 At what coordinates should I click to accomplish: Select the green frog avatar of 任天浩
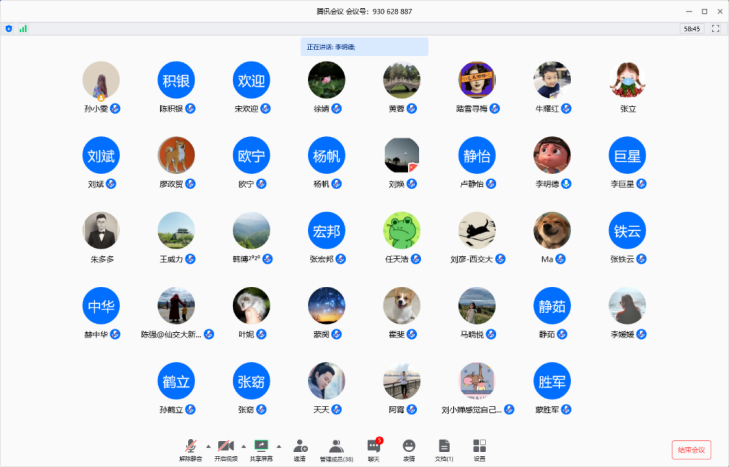coord(402,231)
